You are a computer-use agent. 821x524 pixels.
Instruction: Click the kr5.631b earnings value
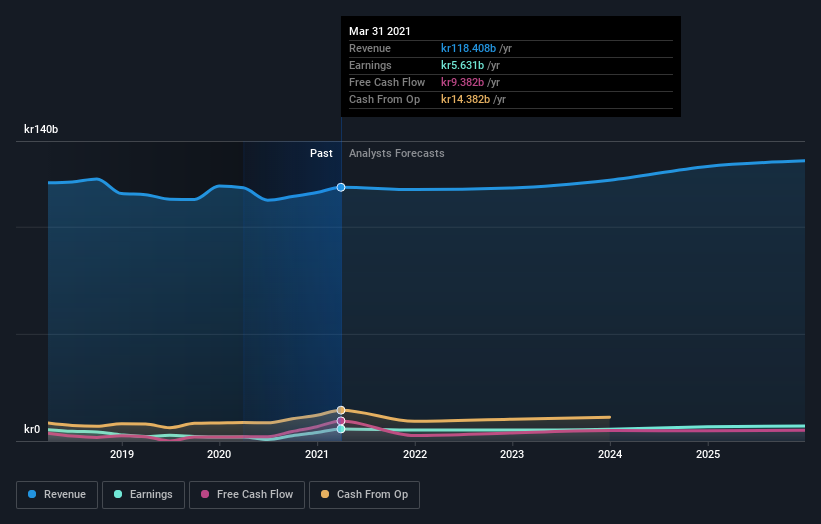click(x=462, y=65)
